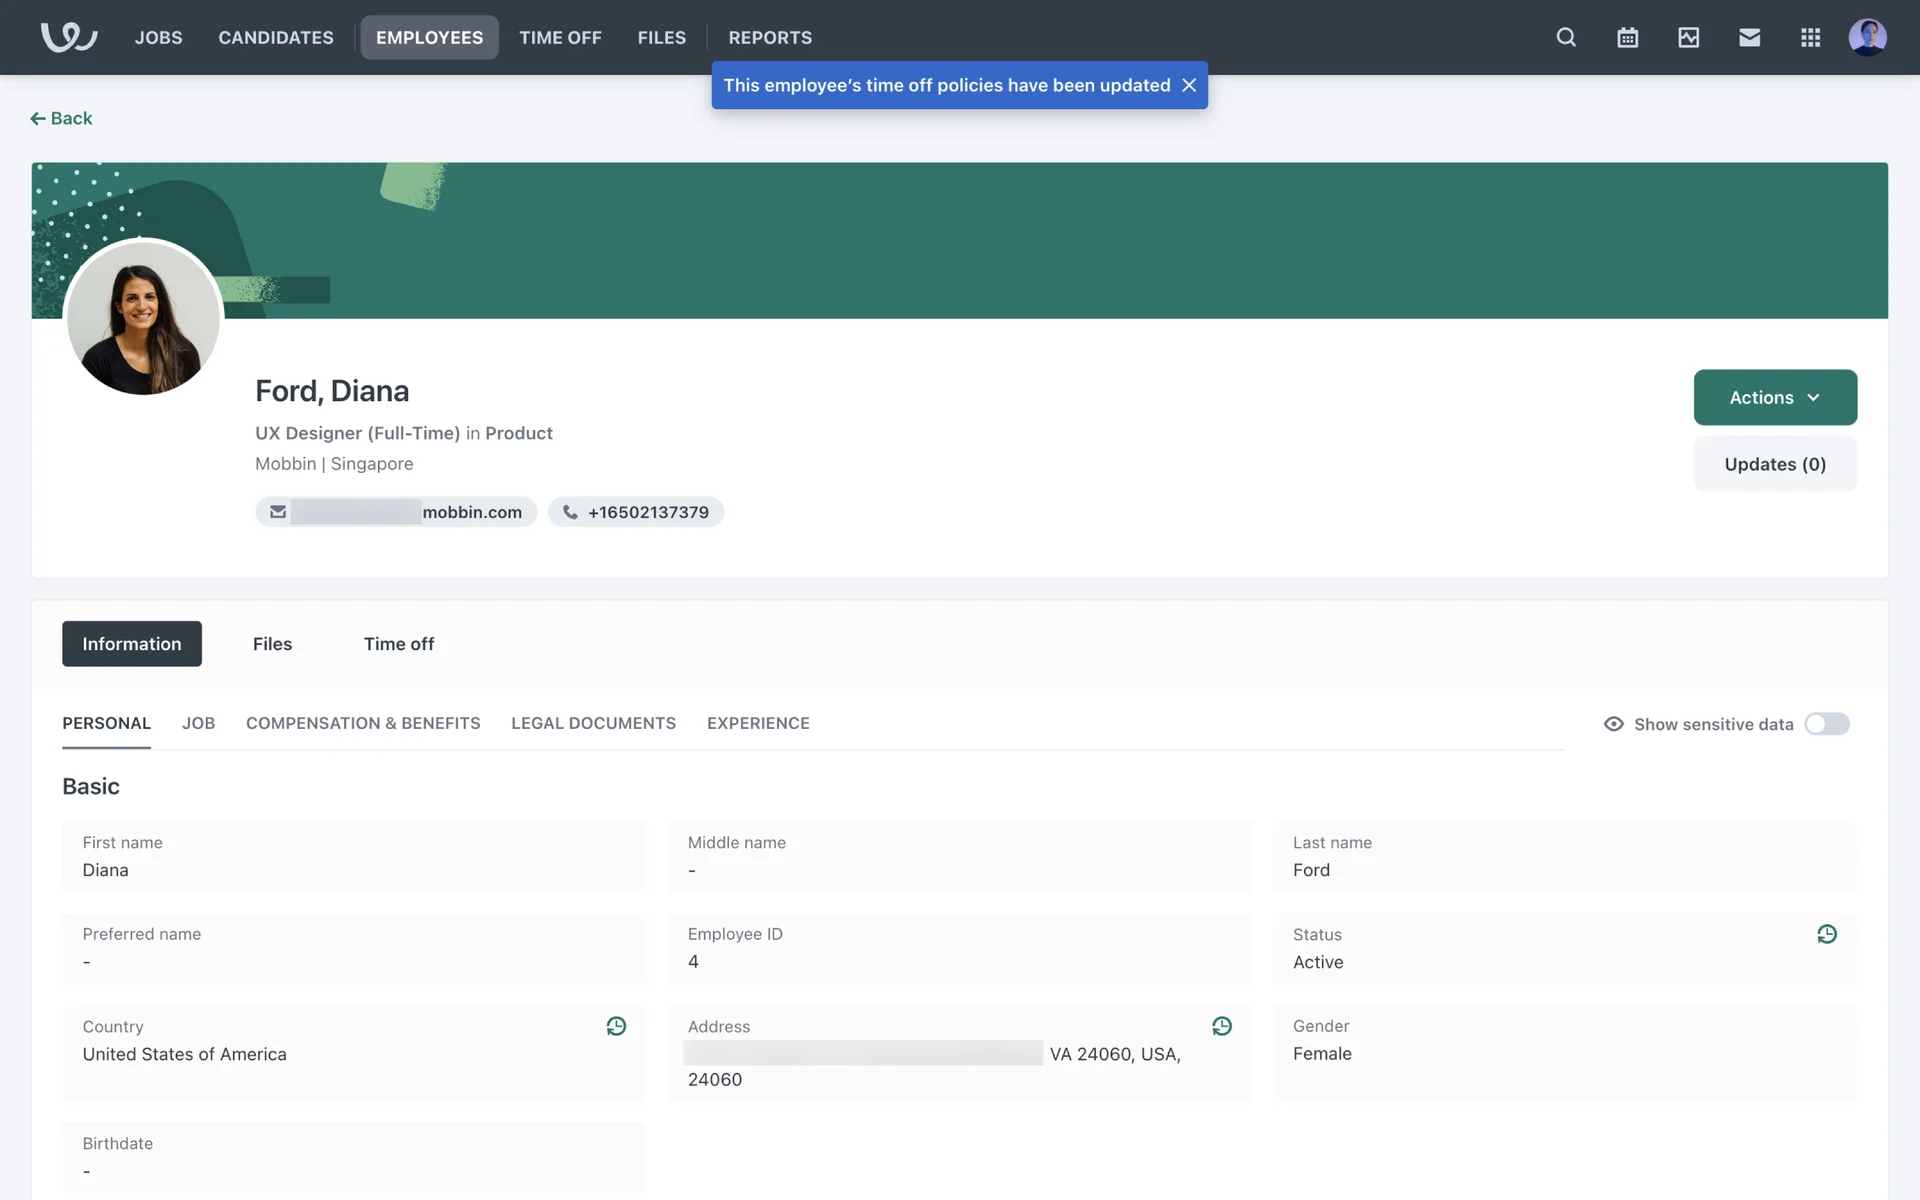Toggle the Show sensitive data switch
The width and height of the screenshot is (1920, 1200).
pyautogui.click(x=1826, y=724)
